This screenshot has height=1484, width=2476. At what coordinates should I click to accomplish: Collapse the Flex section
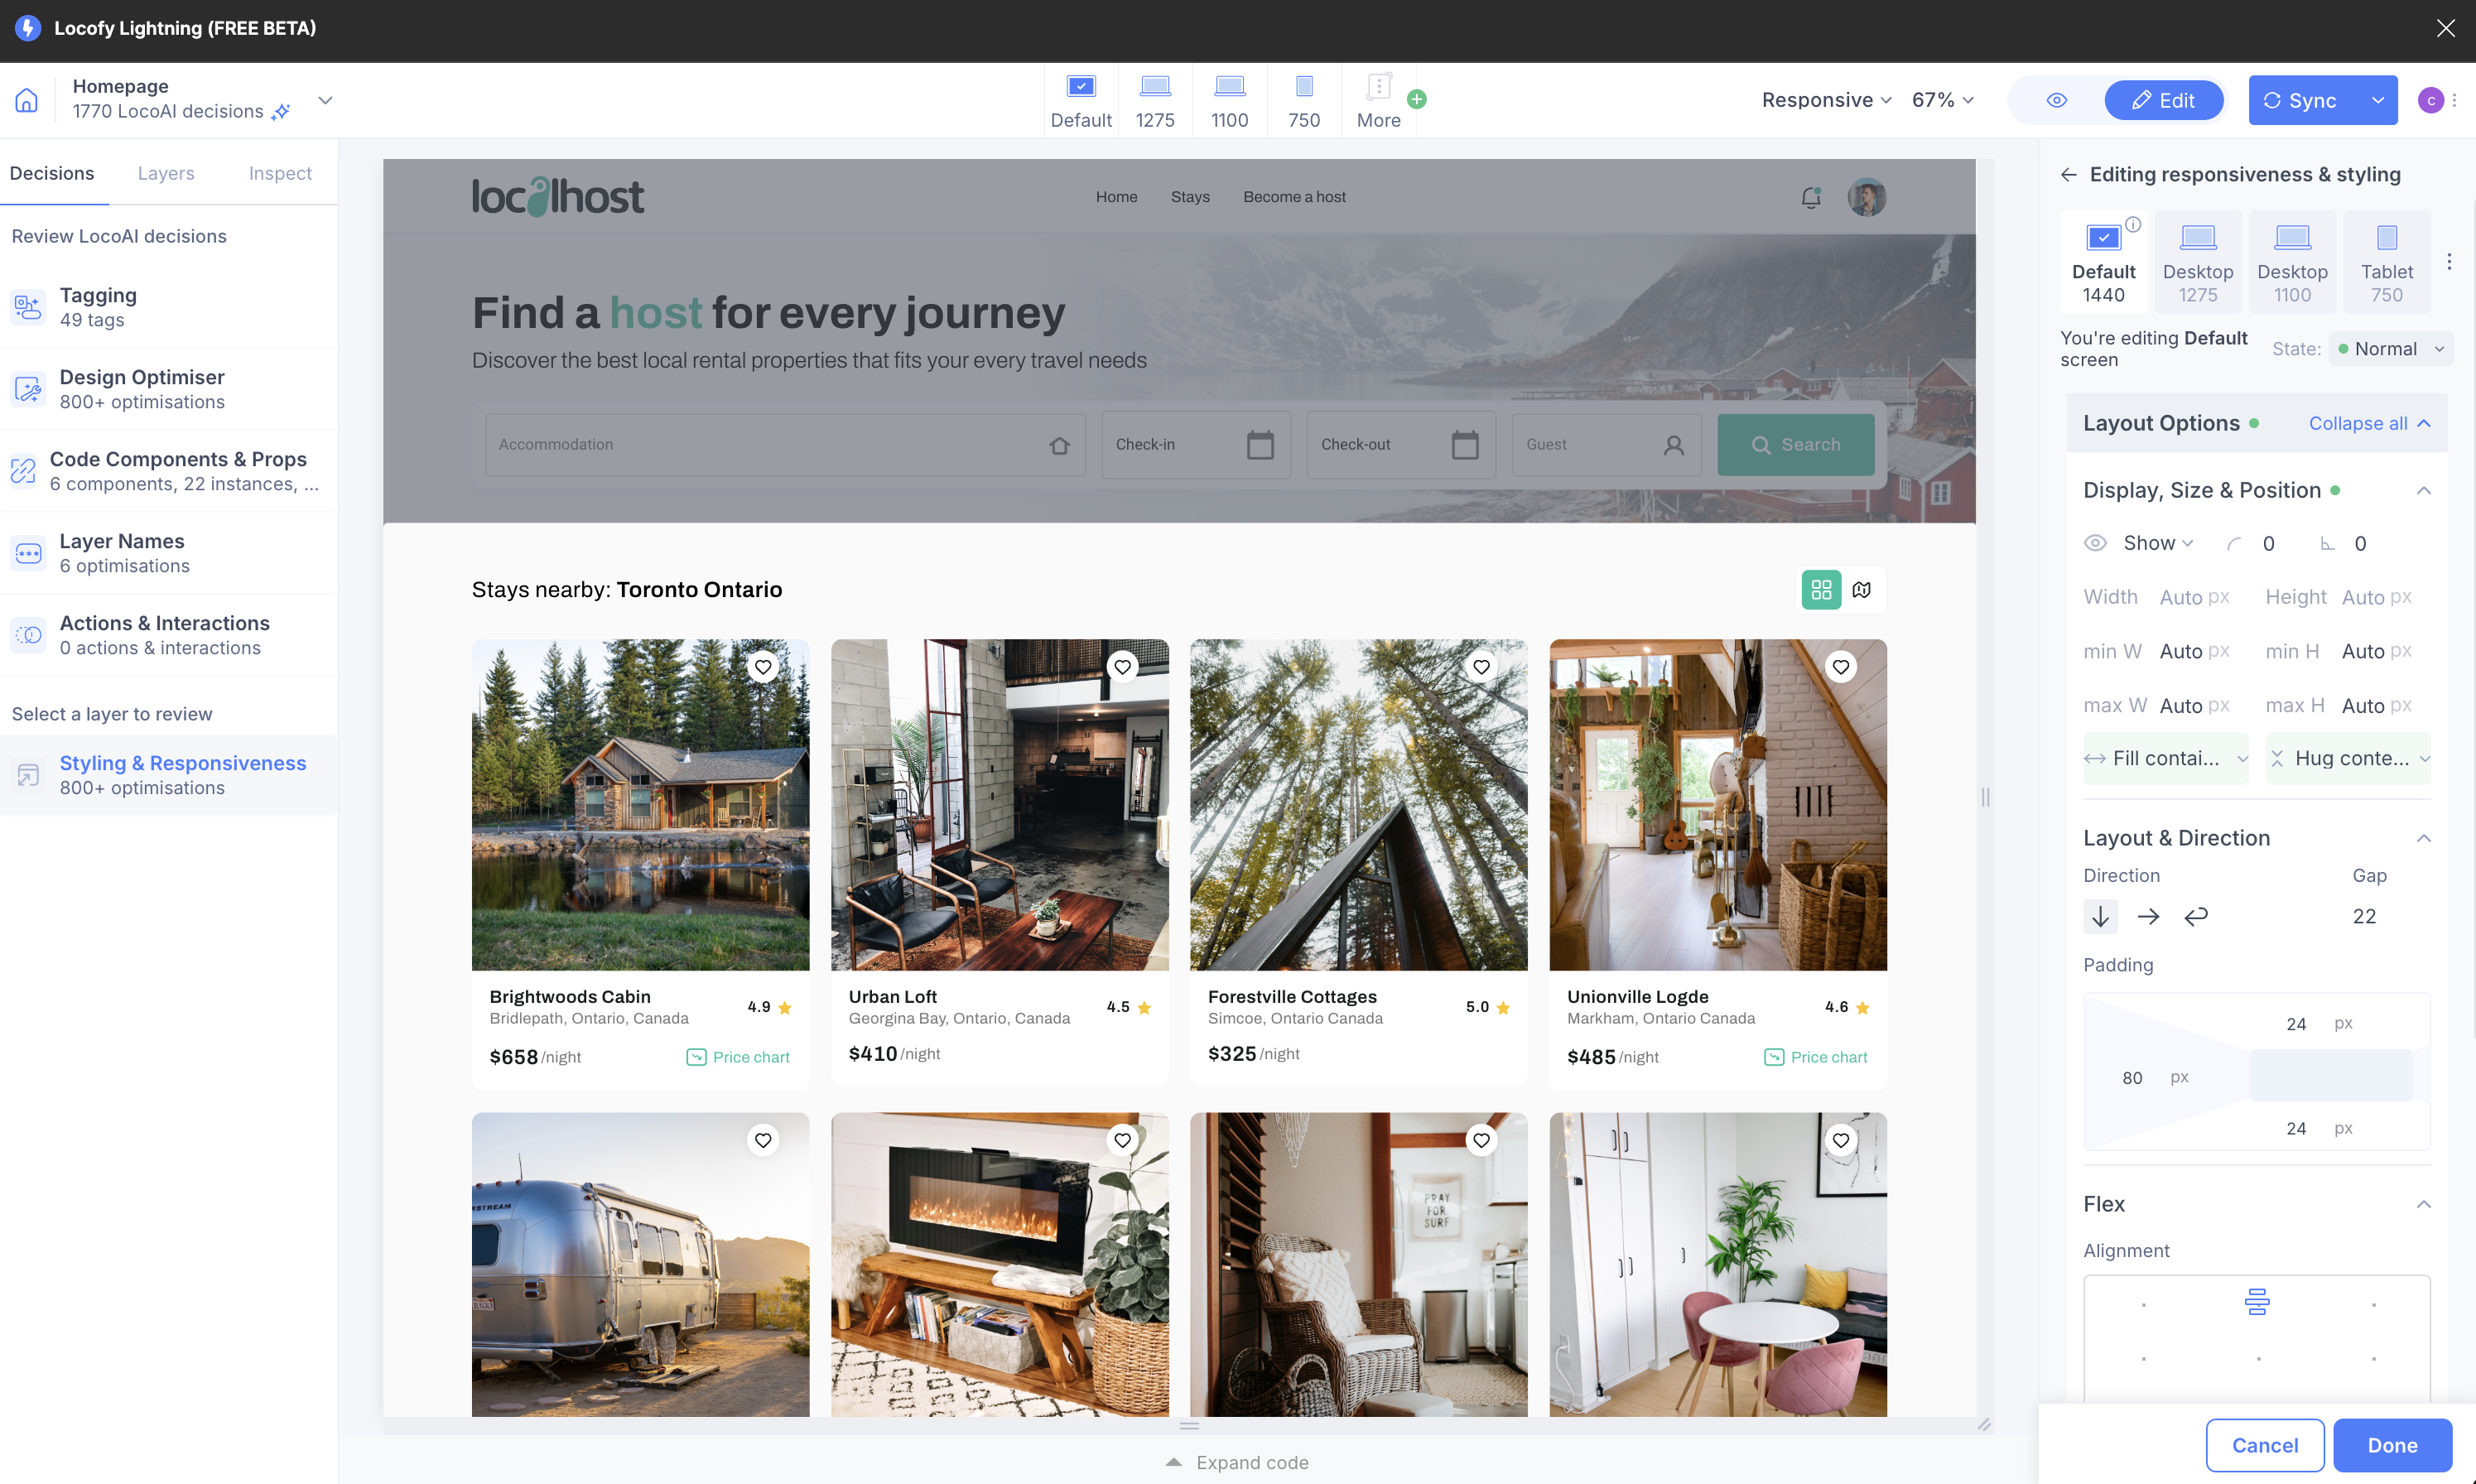tap(2423, 1205)
